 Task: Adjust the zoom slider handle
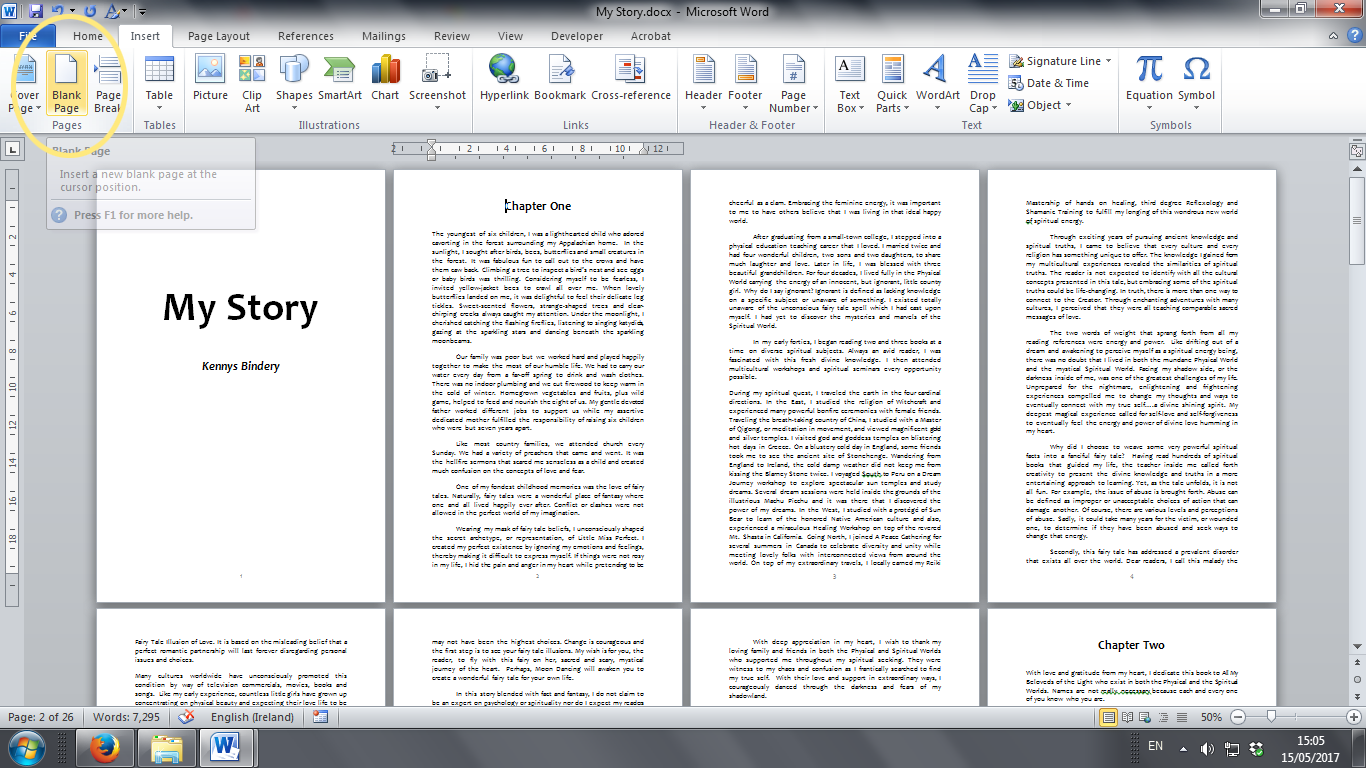(1270, 718)
